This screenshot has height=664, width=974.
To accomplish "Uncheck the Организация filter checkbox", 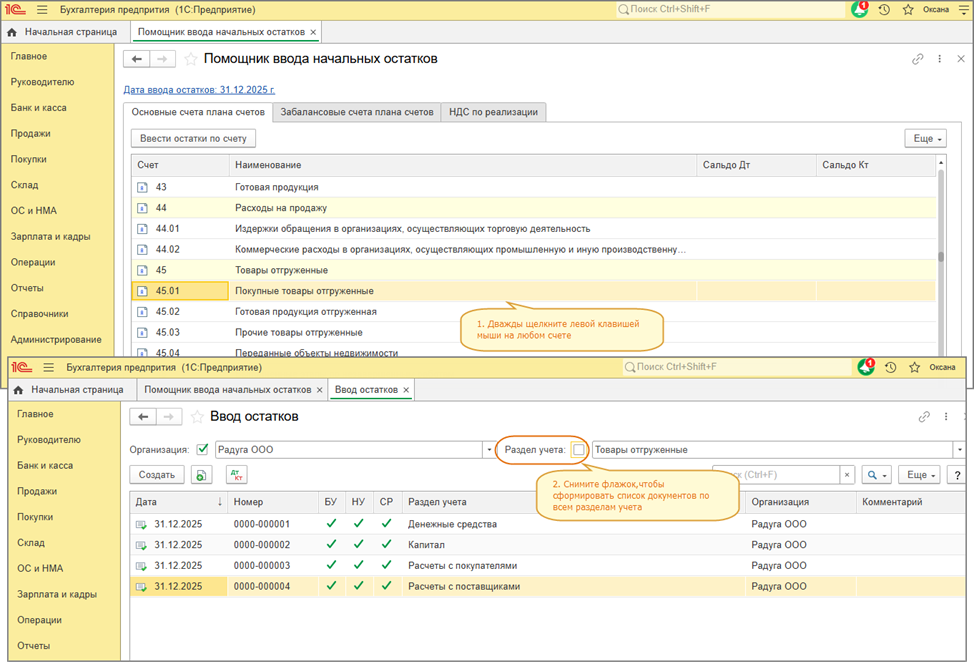I will coord(204,450).
